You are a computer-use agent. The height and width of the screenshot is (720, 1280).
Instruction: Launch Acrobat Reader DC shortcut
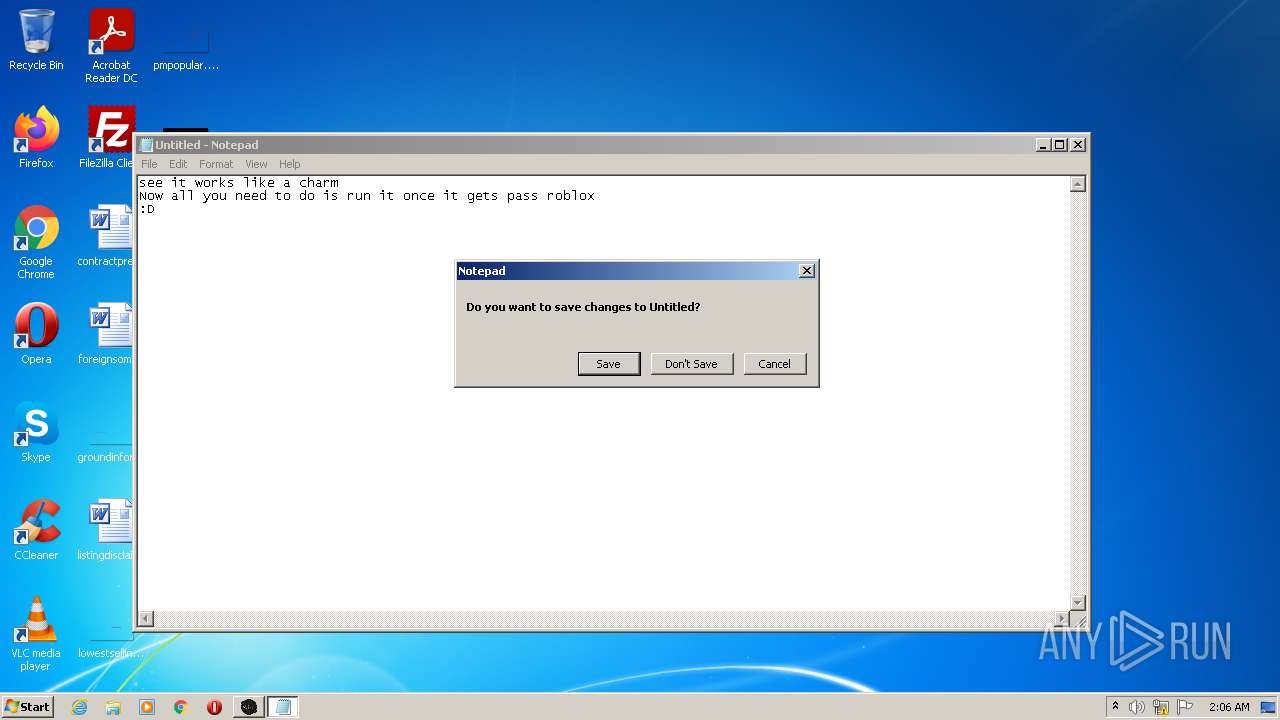pyautogui.click(x=111, y=46)
